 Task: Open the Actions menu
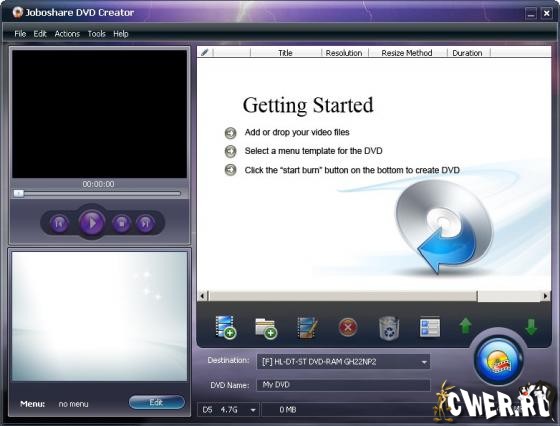click(67, 34)
